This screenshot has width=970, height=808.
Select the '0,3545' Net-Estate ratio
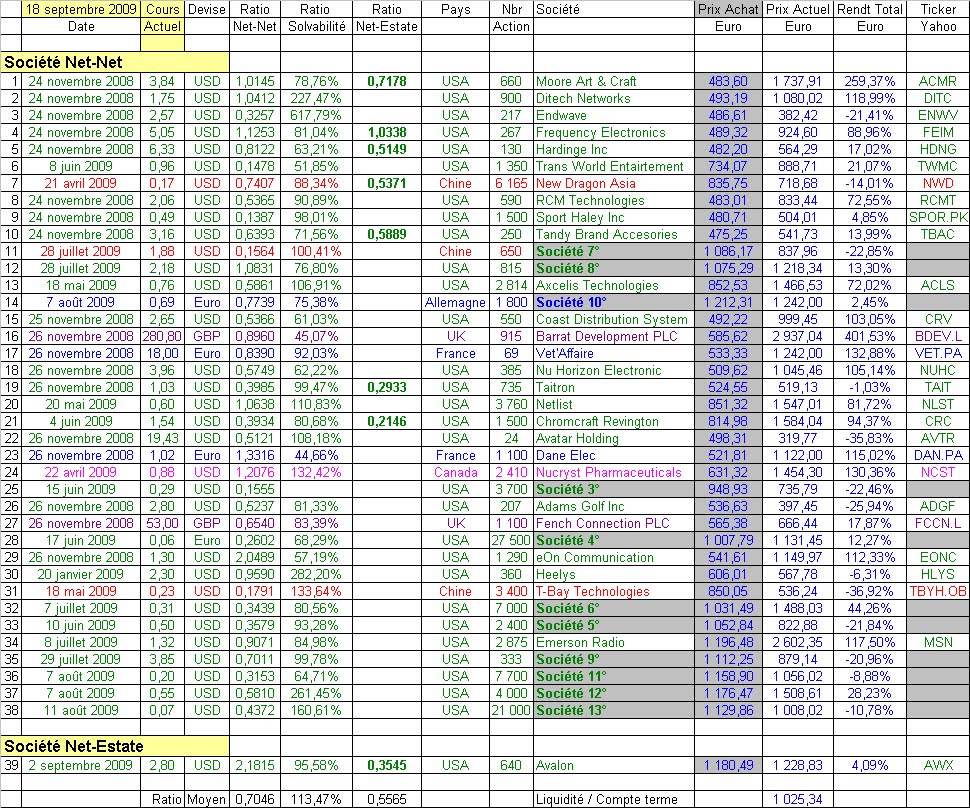pyautogui.click(x=387, y=765)
